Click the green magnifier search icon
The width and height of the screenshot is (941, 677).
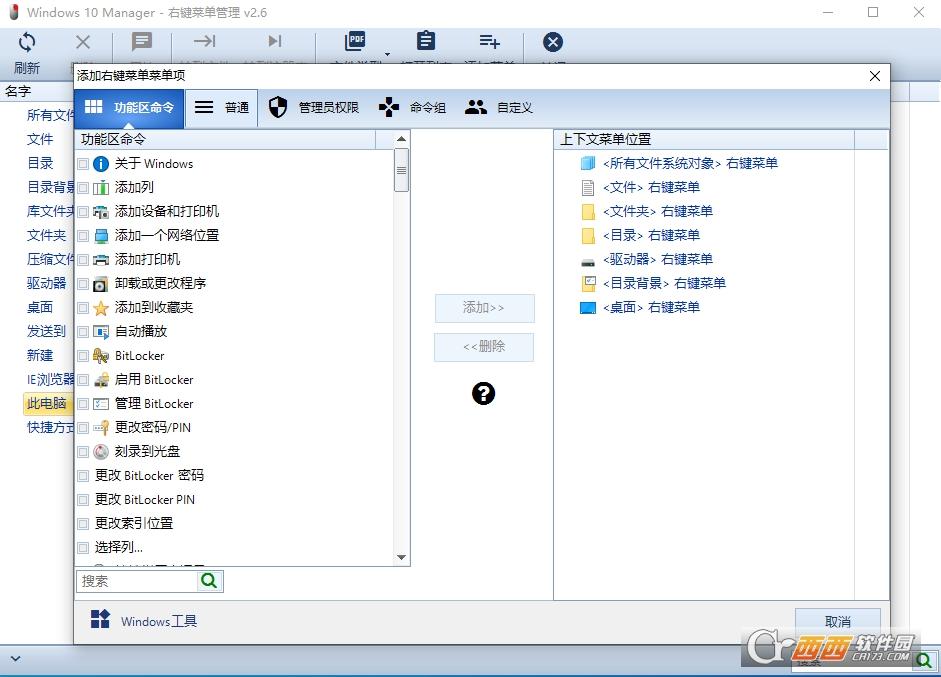[x=209, y=581]
